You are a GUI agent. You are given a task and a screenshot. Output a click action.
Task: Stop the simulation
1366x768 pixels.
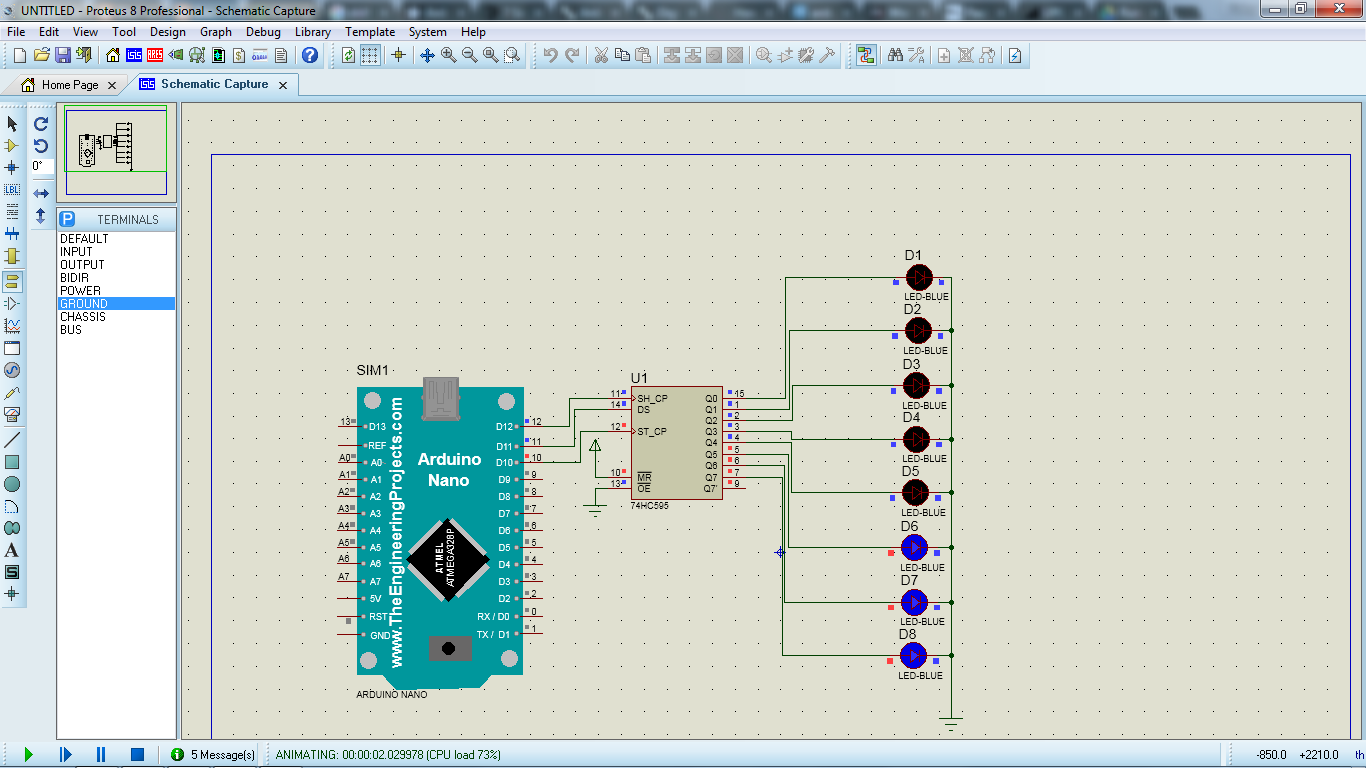pos(135,755)
